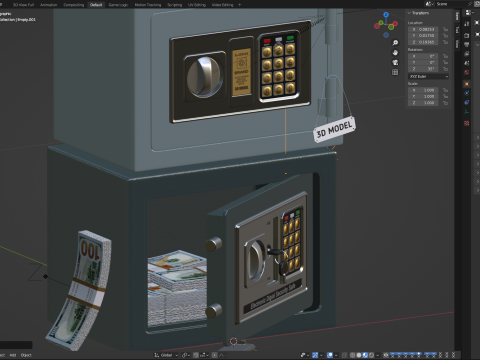Screen dimensions: 480x360
Task: Open the shading options dropdown arrow
Action: [x=377, y=355]
